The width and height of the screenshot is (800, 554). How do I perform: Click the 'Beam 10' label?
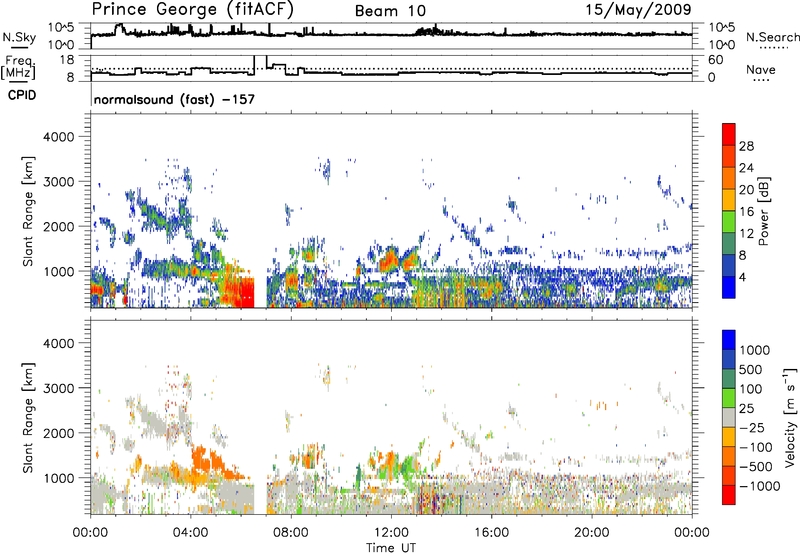tap(390, 11)
